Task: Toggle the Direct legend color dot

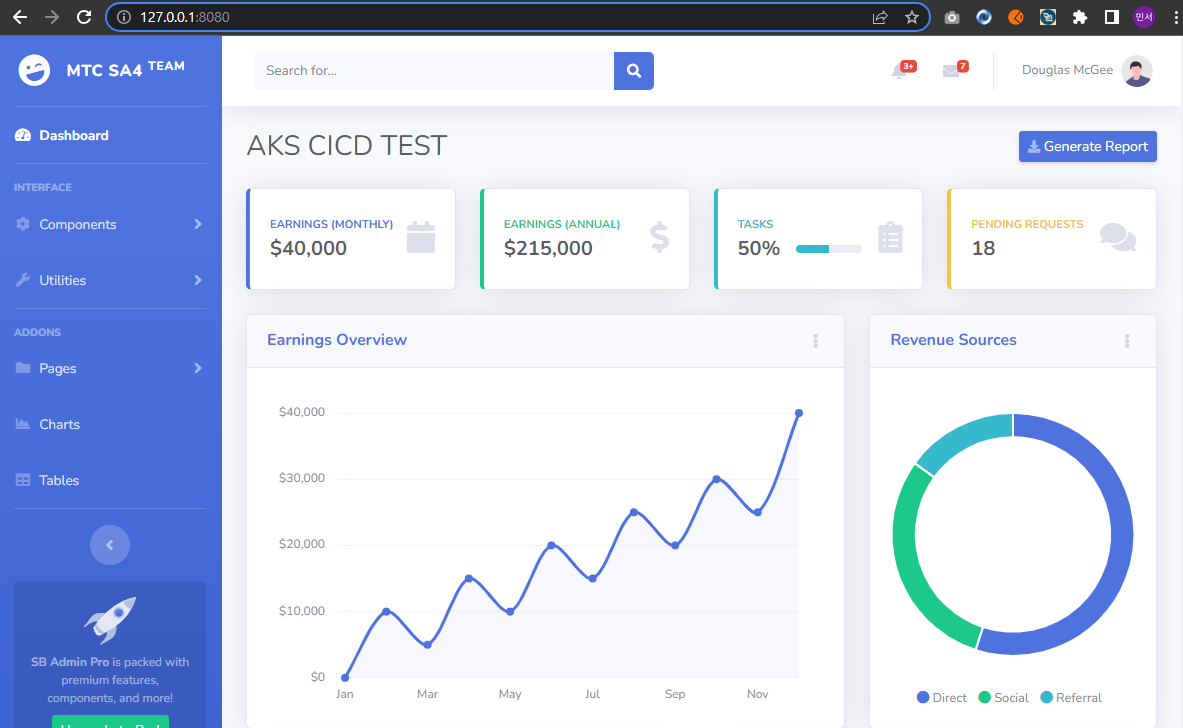Action: pos(922,697)
